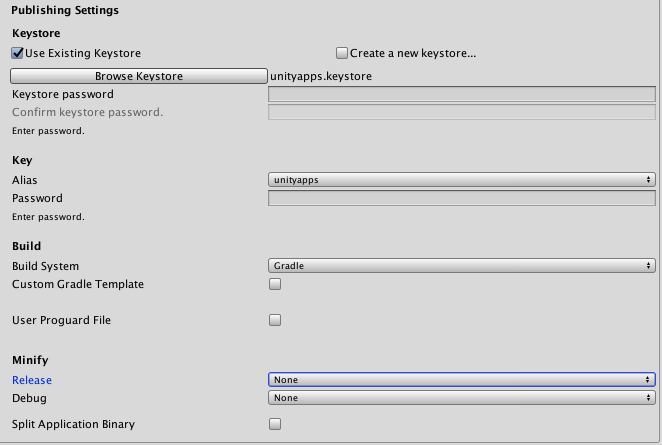The image size is (662, 445).
Task: Click the Build System label
Action: click(45, 266)
